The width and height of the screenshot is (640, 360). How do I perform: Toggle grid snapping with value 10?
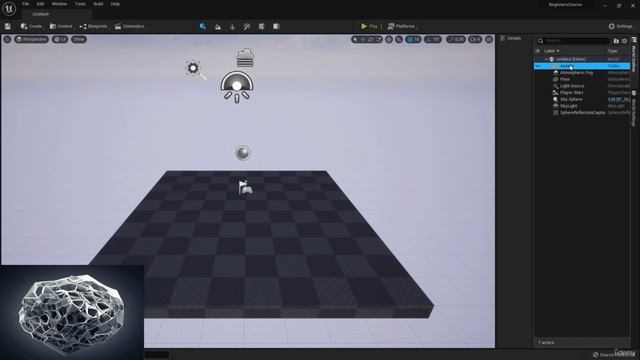[x=413, y=40]
